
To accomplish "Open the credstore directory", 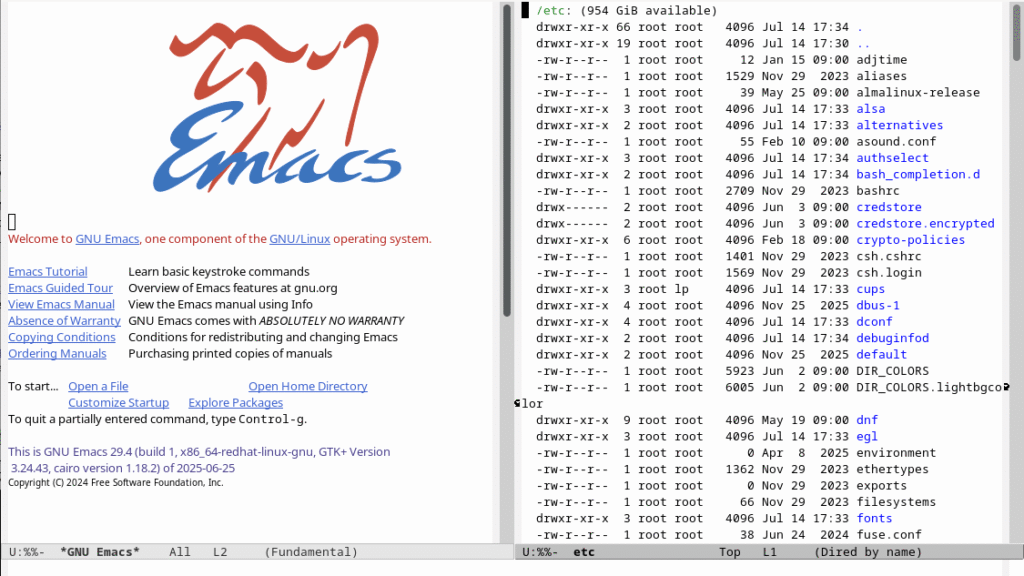I will click(889, 206).
